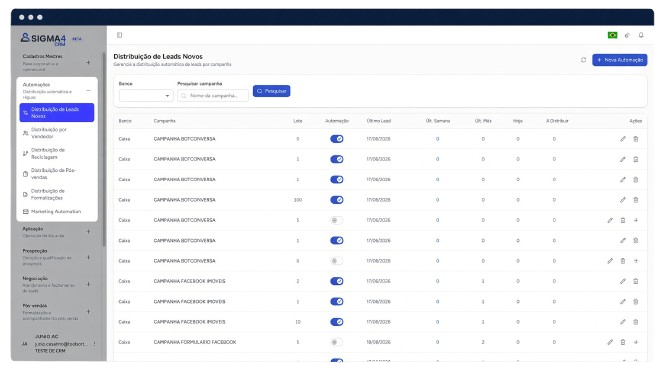
Task: Sort by the Último Lead column header
Action: (378, 121)
